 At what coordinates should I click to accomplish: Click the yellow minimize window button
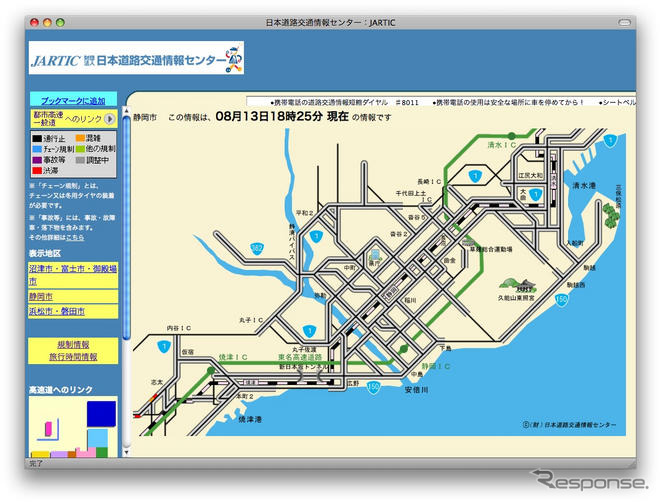47,22
